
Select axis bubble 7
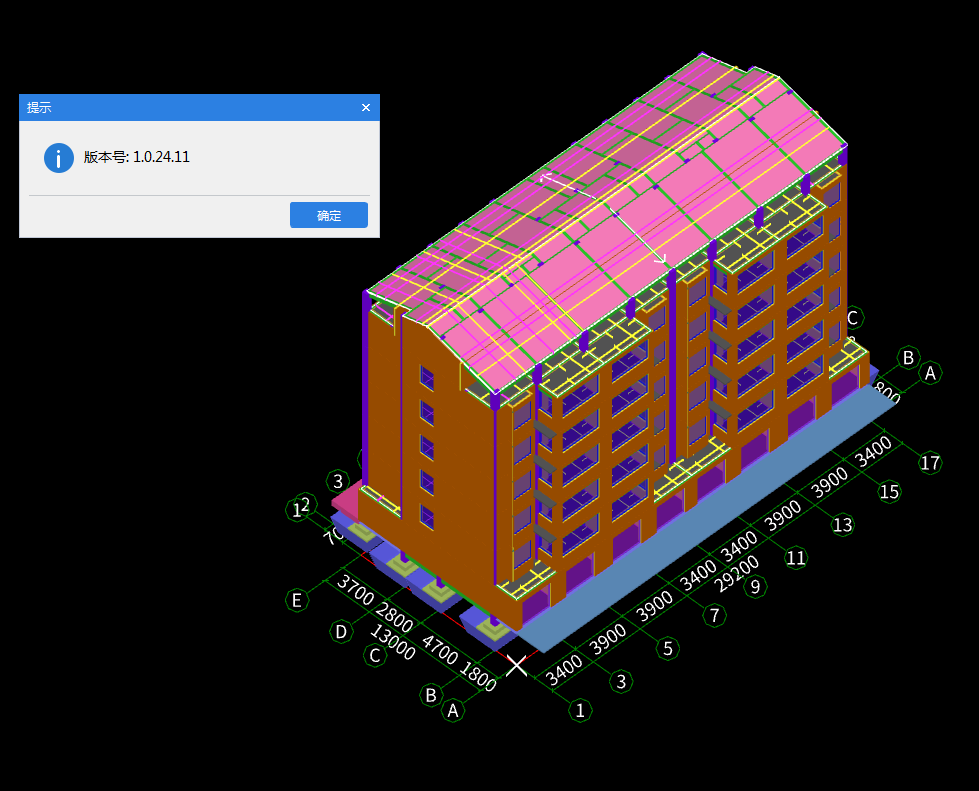click(x=714, y=616)
